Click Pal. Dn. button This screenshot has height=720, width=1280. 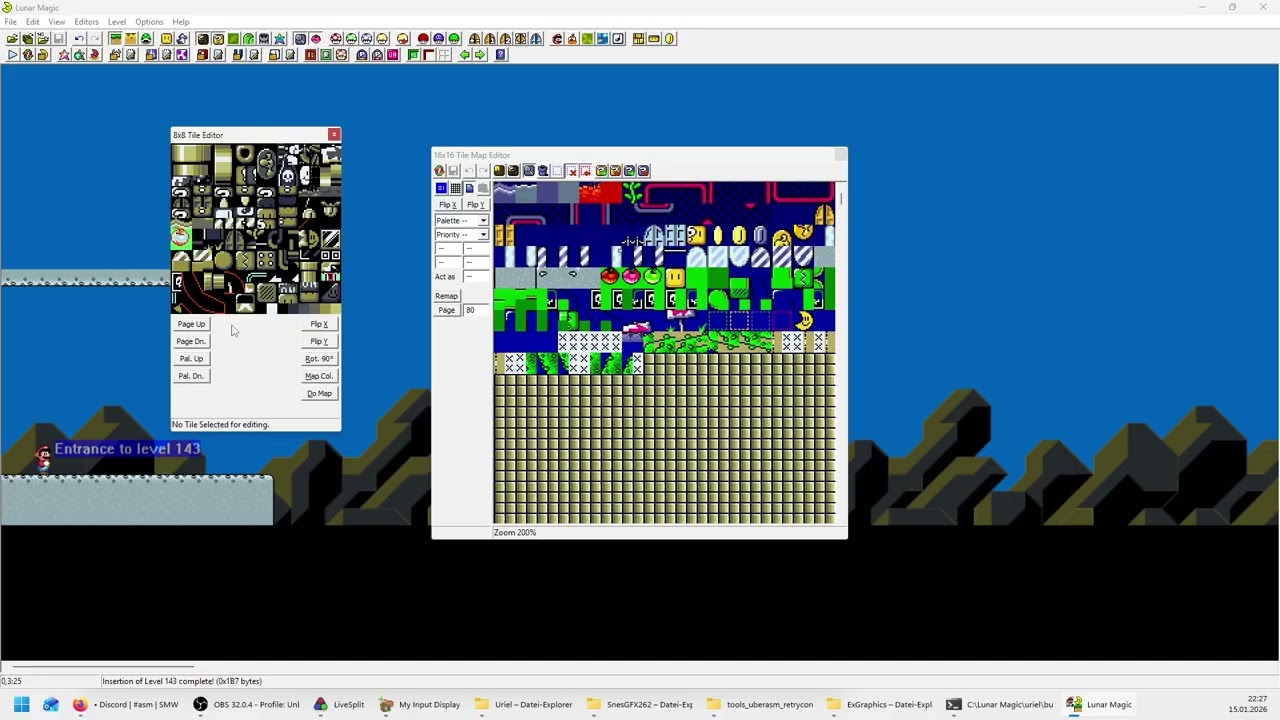click(x=191, y=376)
